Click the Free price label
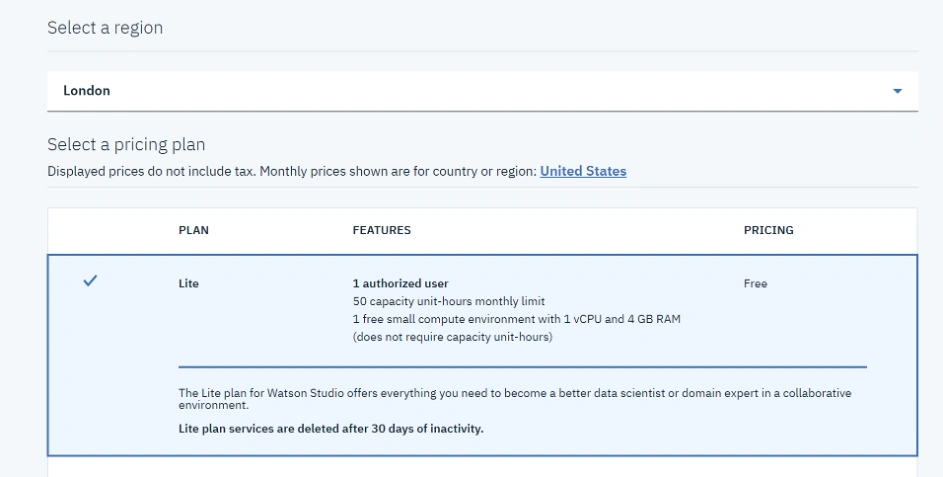Screen dimensions: 943x477 coord(755,283)
